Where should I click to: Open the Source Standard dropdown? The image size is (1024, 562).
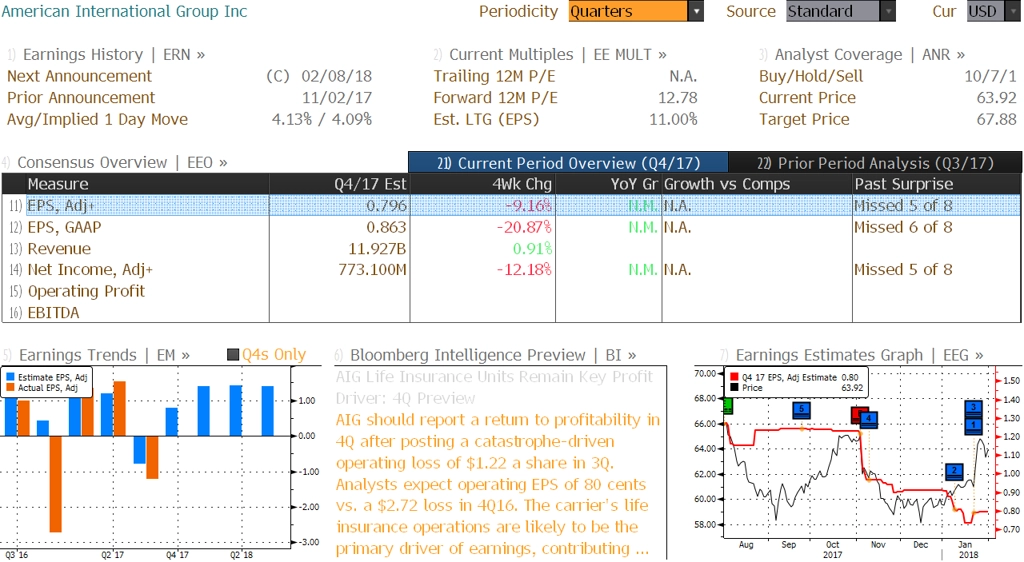(x=840, y=11)
